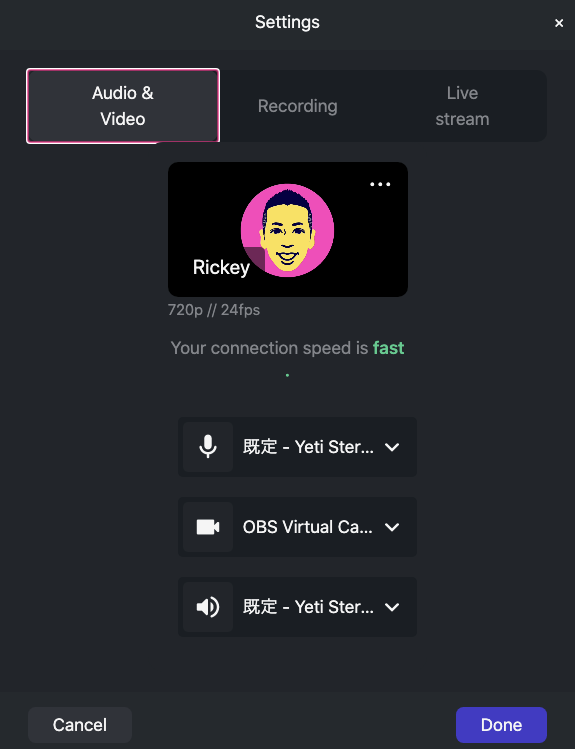
Task: Select the Audio & Video tab
Action: [x=123, y=106]
